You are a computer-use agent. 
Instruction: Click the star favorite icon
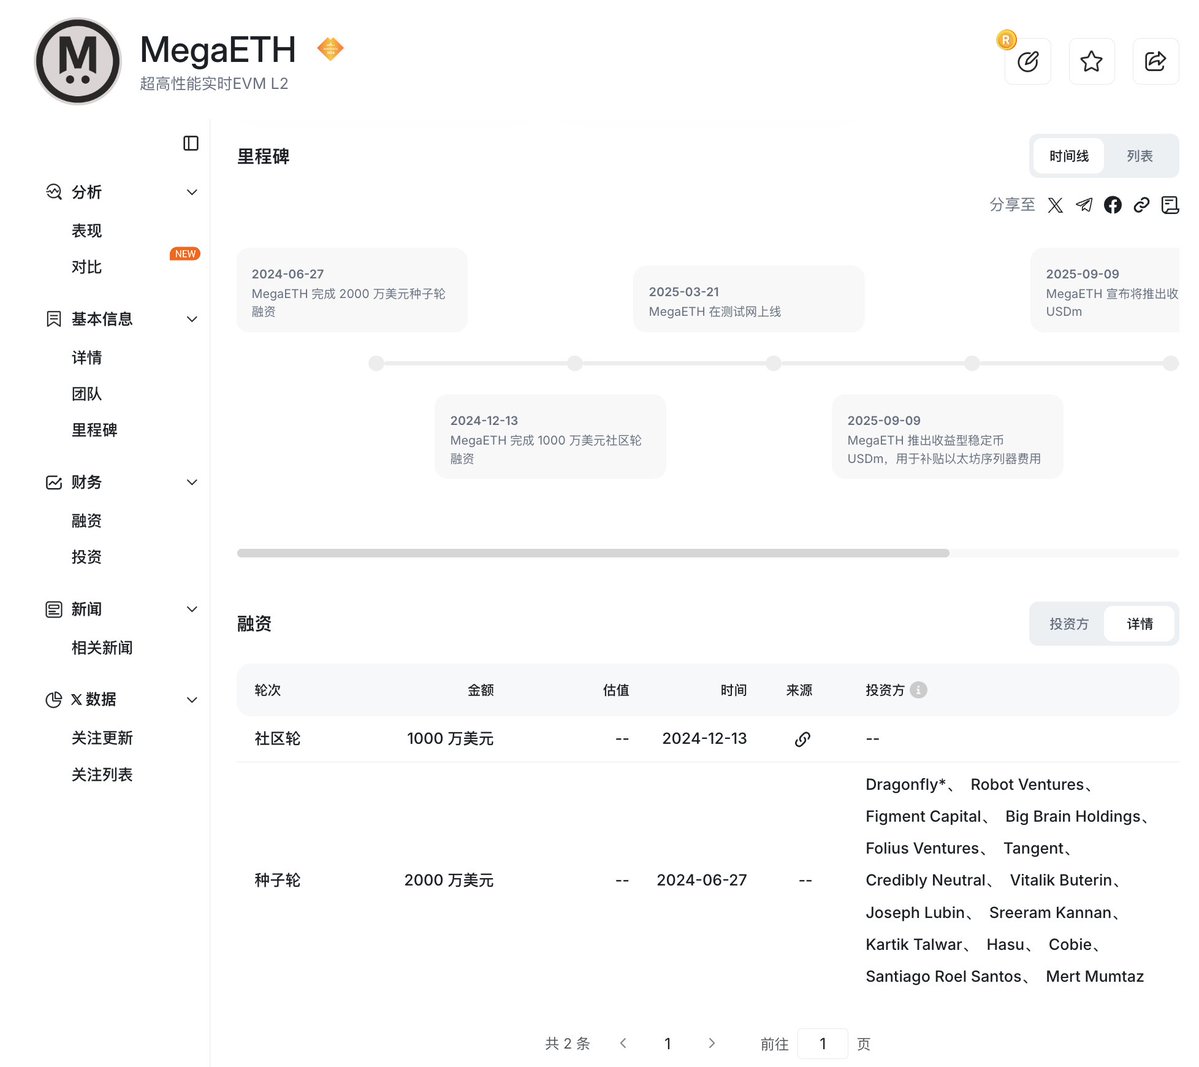[1091, 62]
